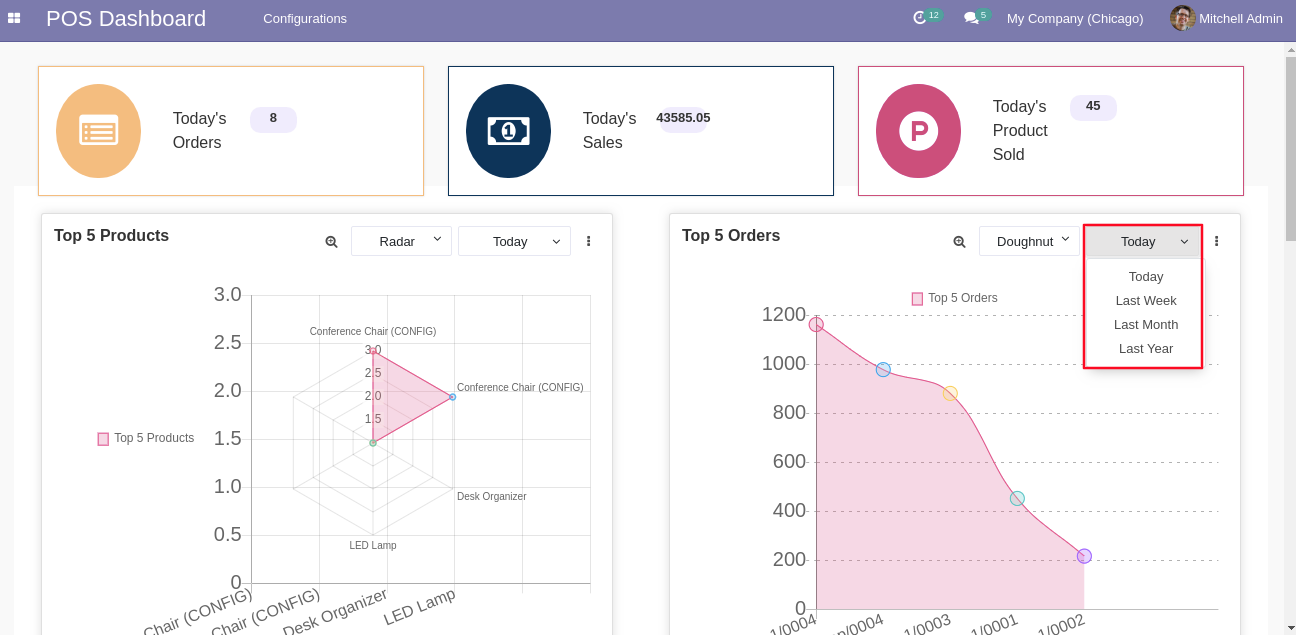The image size is (1296, 635).
Task: Click the Today's Product Sold P icon
Action: (x=918, y=131)
